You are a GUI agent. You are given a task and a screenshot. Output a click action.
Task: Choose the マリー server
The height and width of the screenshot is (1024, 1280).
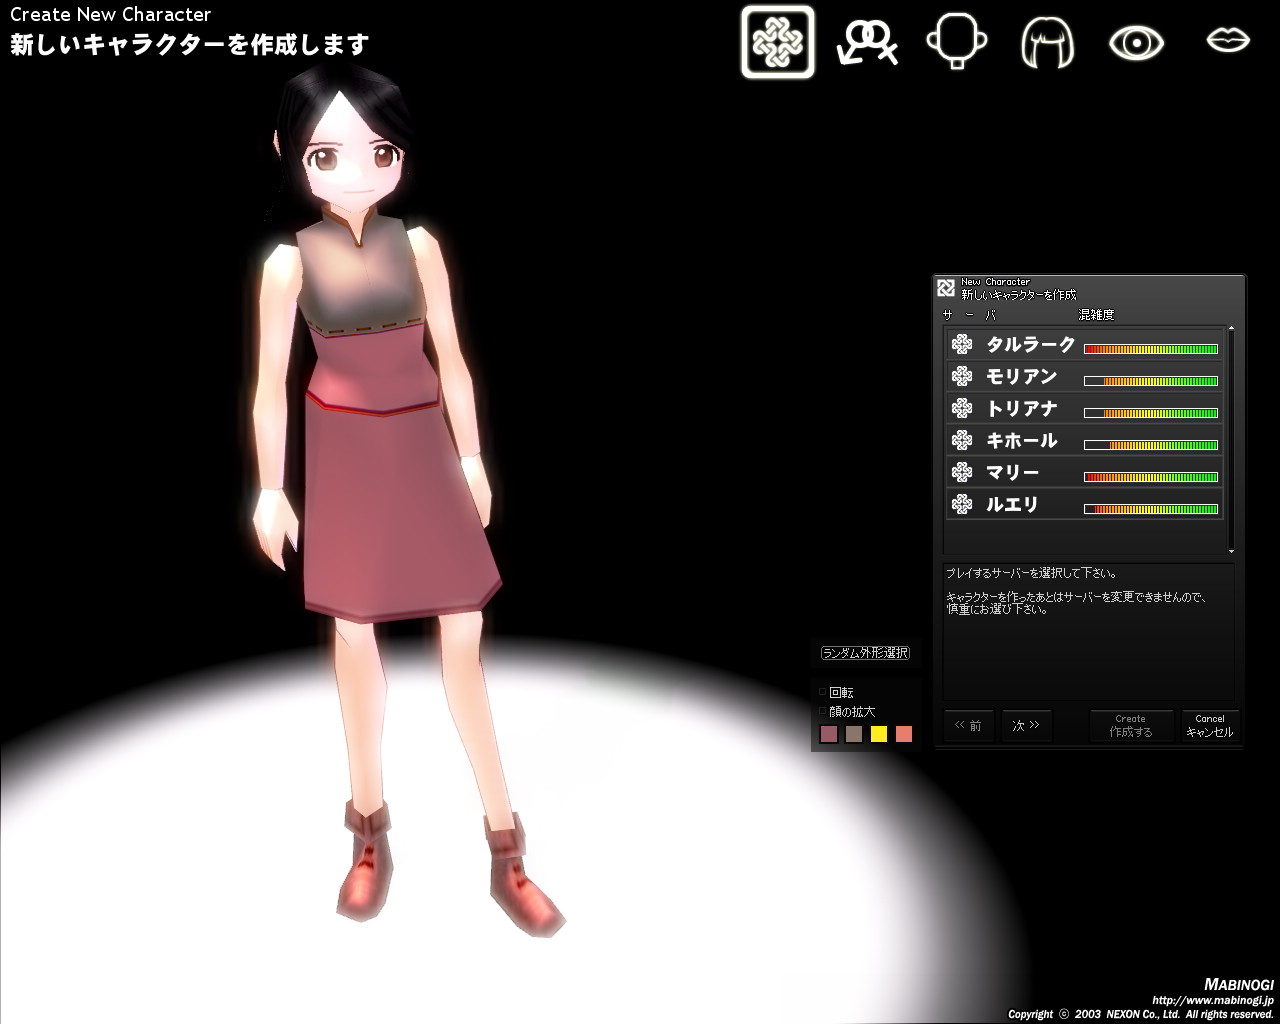(x=1084, y=472)
